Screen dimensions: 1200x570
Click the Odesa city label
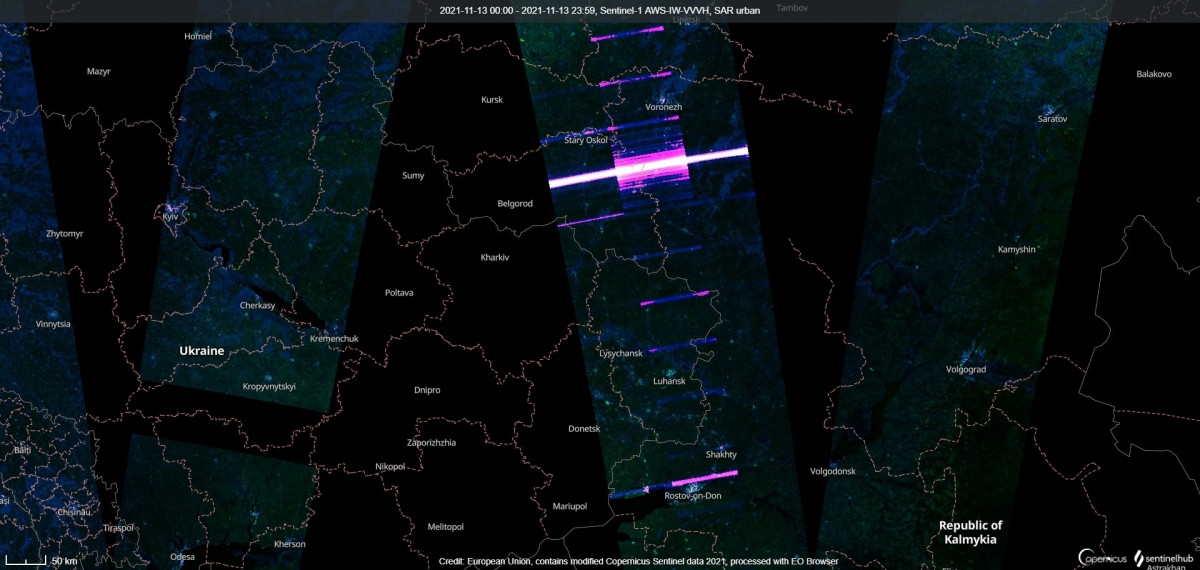182,556
